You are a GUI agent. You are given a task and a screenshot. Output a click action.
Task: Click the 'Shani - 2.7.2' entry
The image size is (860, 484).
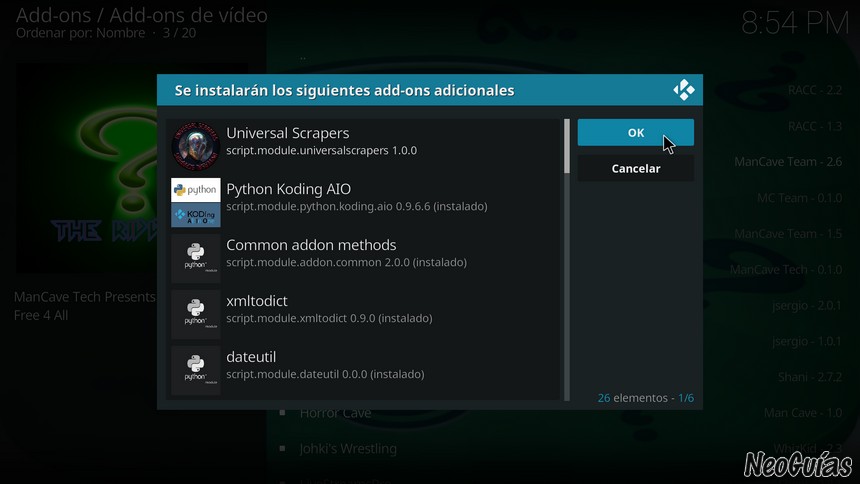click(810, 377)
